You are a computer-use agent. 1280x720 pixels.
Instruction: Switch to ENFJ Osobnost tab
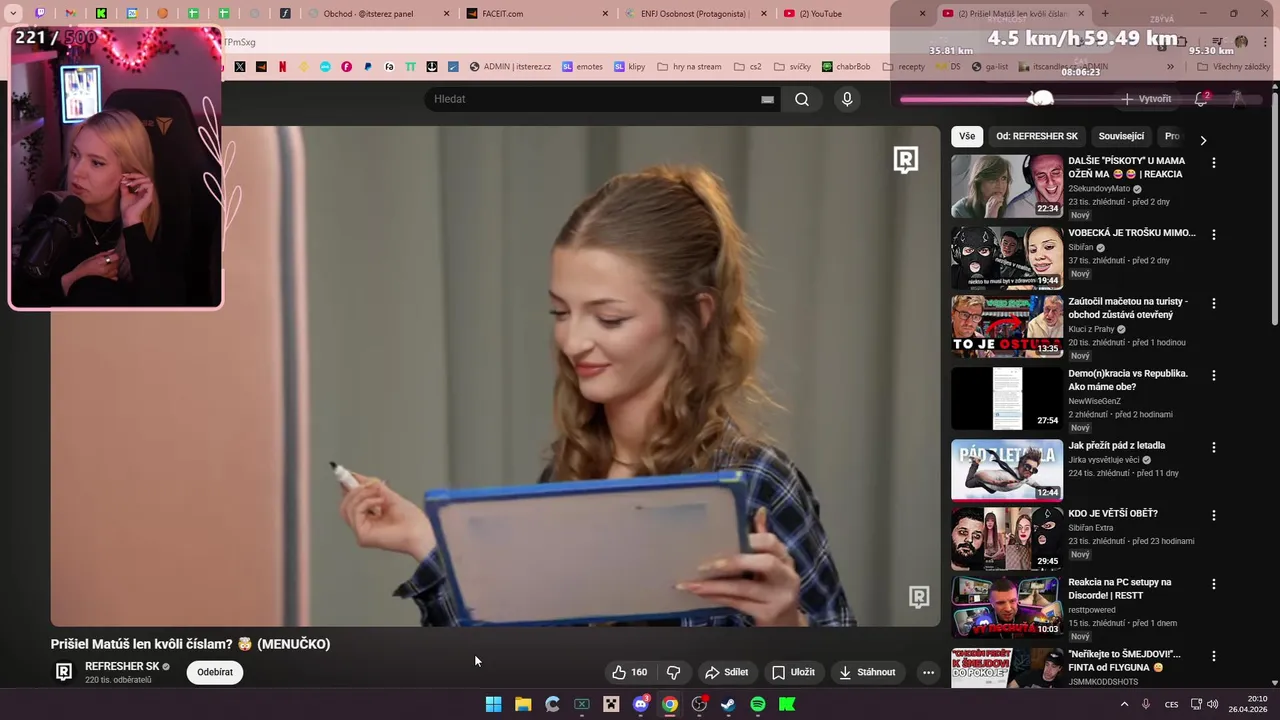click(x=694, y=14)
